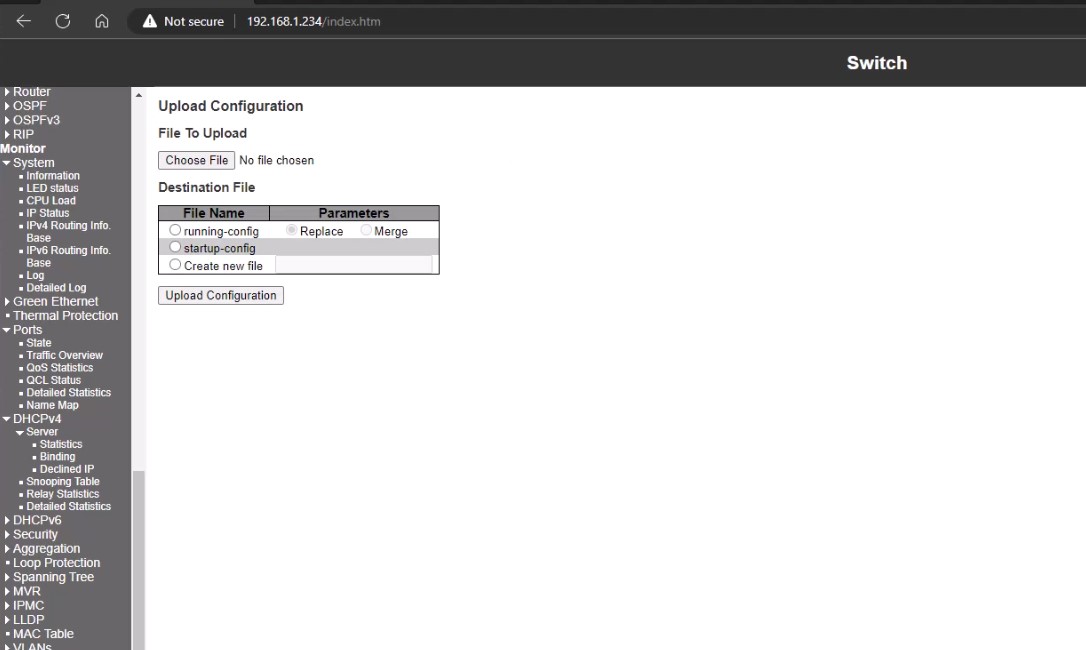Open the MAC Table page
This screenshot has width=1086, height=650.
click(43, 634)
